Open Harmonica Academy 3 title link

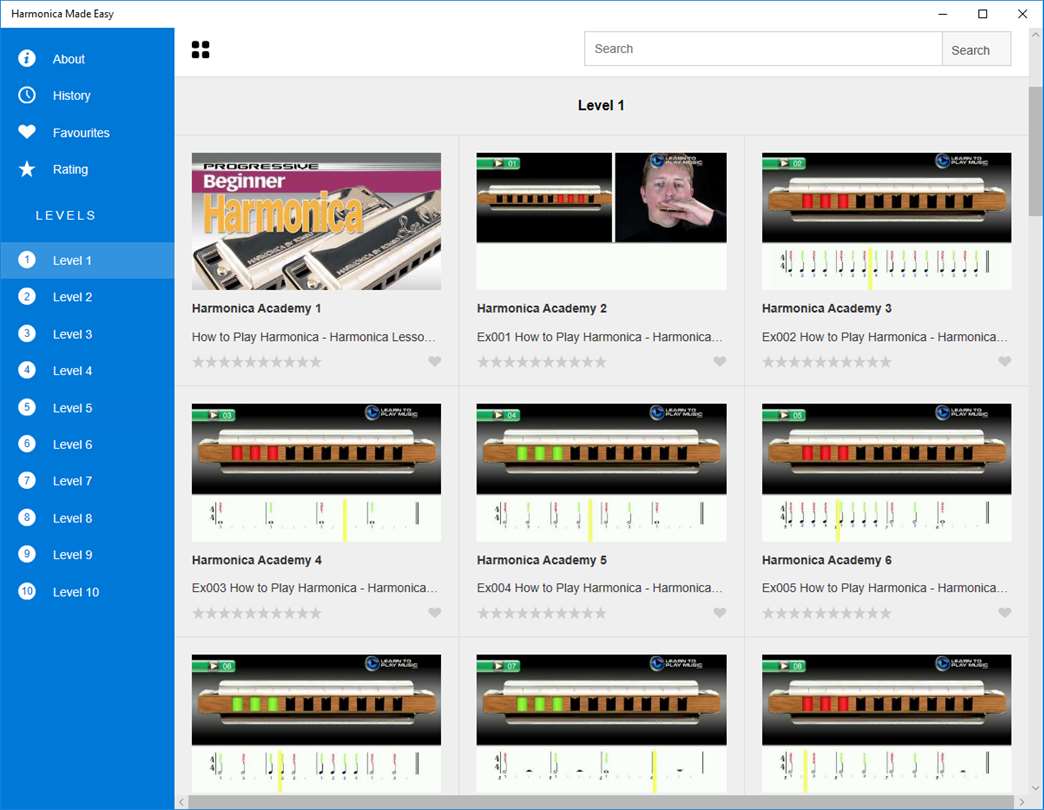point(826,308)
